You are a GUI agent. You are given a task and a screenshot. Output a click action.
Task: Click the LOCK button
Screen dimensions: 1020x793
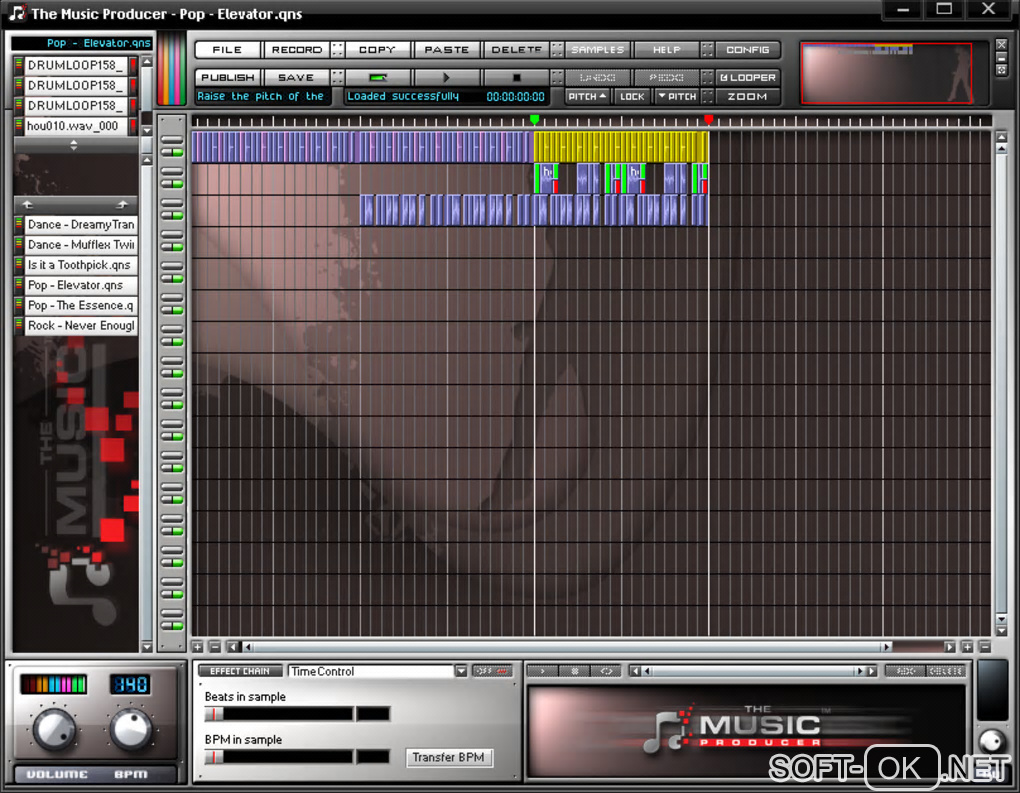632,96
